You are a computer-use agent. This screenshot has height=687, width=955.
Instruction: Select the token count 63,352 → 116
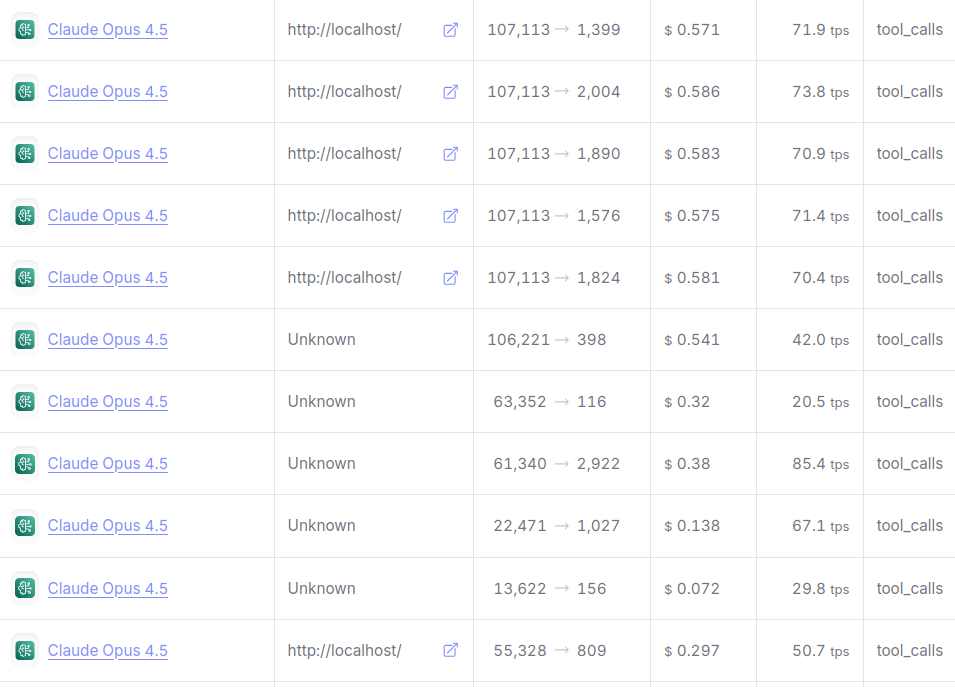pyautogui.click(x=550, y=402)
